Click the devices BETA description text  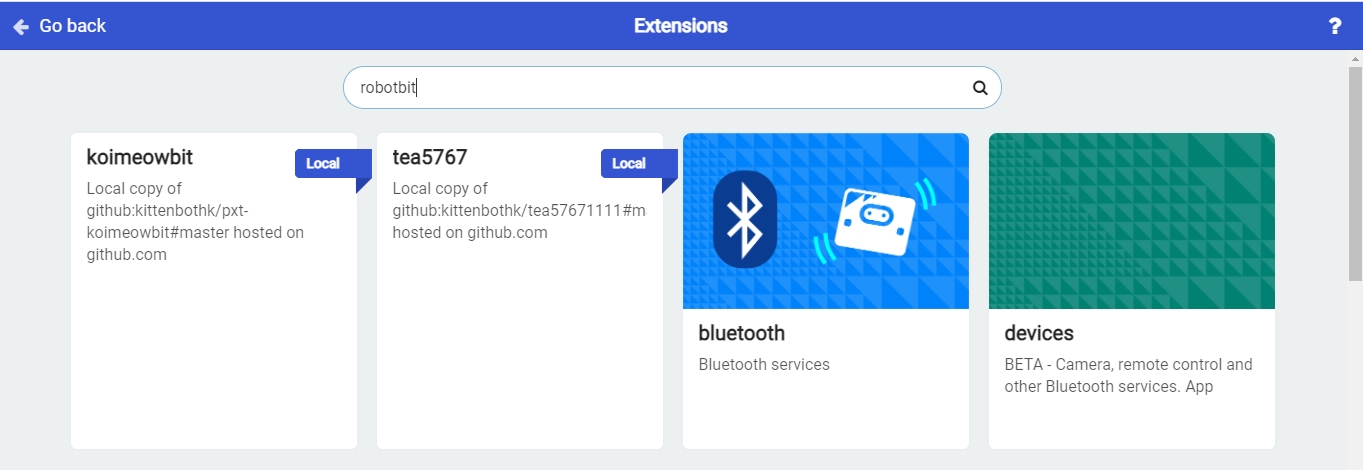pos(1128,375)
